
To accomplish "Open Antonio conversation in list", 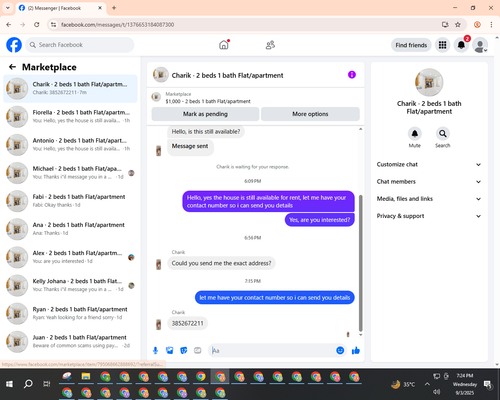I will [x=70, y=145].
